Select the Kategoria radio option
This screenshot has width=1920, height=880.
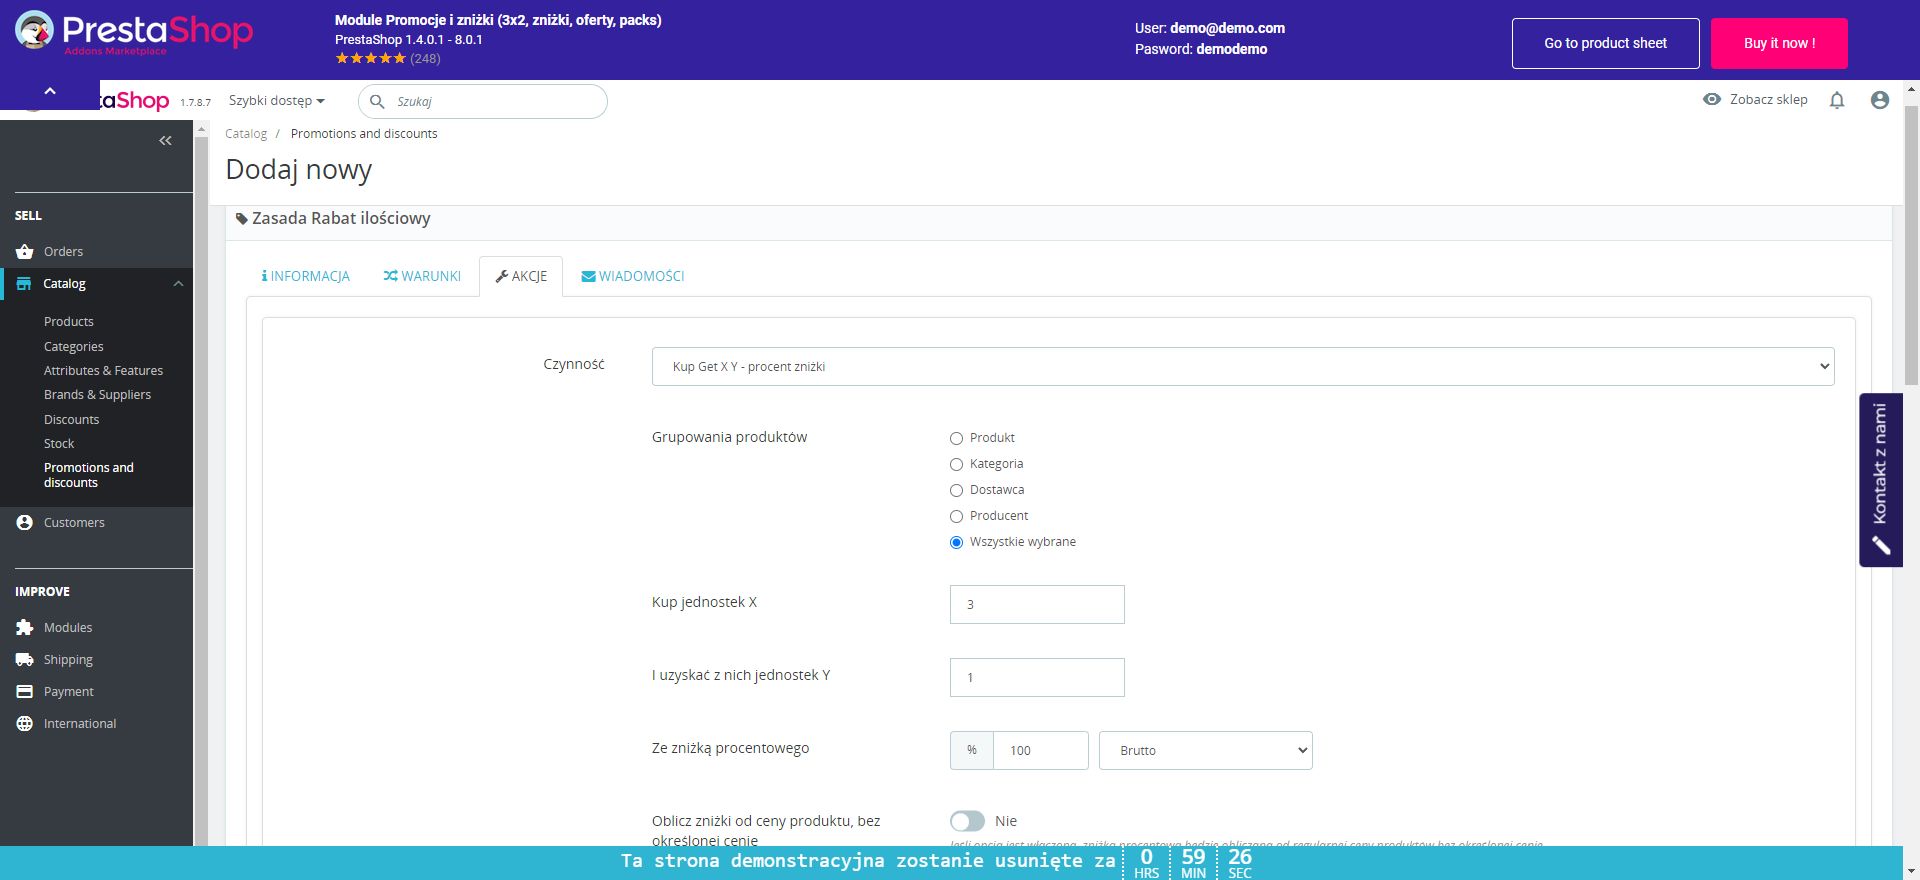pyautogui.click(x=956, y=465)
